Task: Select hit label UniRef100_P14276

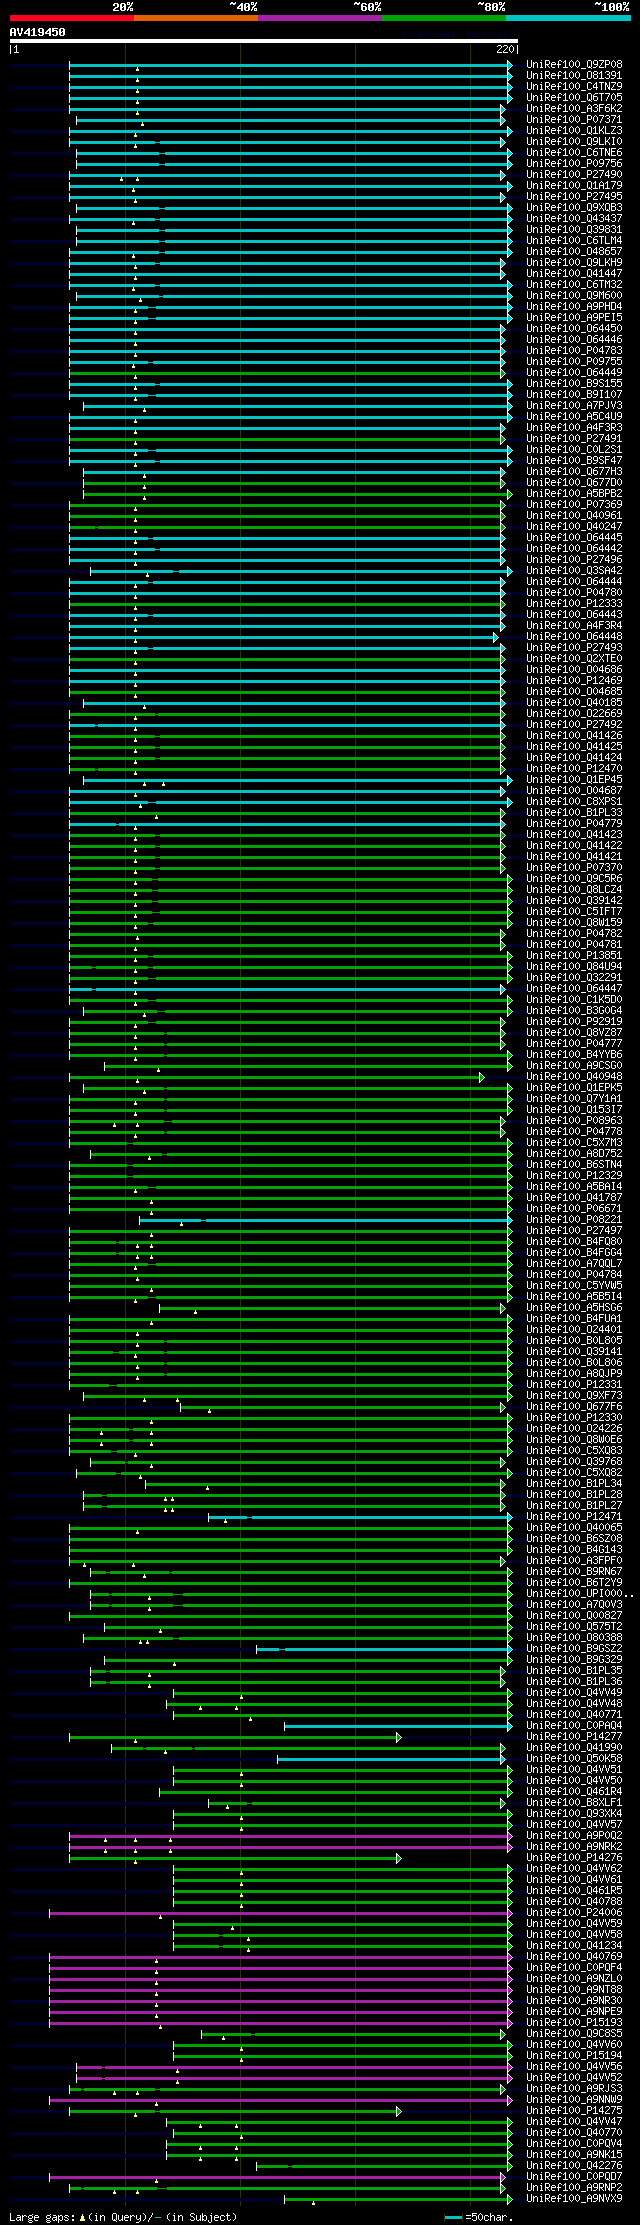Action: pyautogui.click(x=574, y=1858)
